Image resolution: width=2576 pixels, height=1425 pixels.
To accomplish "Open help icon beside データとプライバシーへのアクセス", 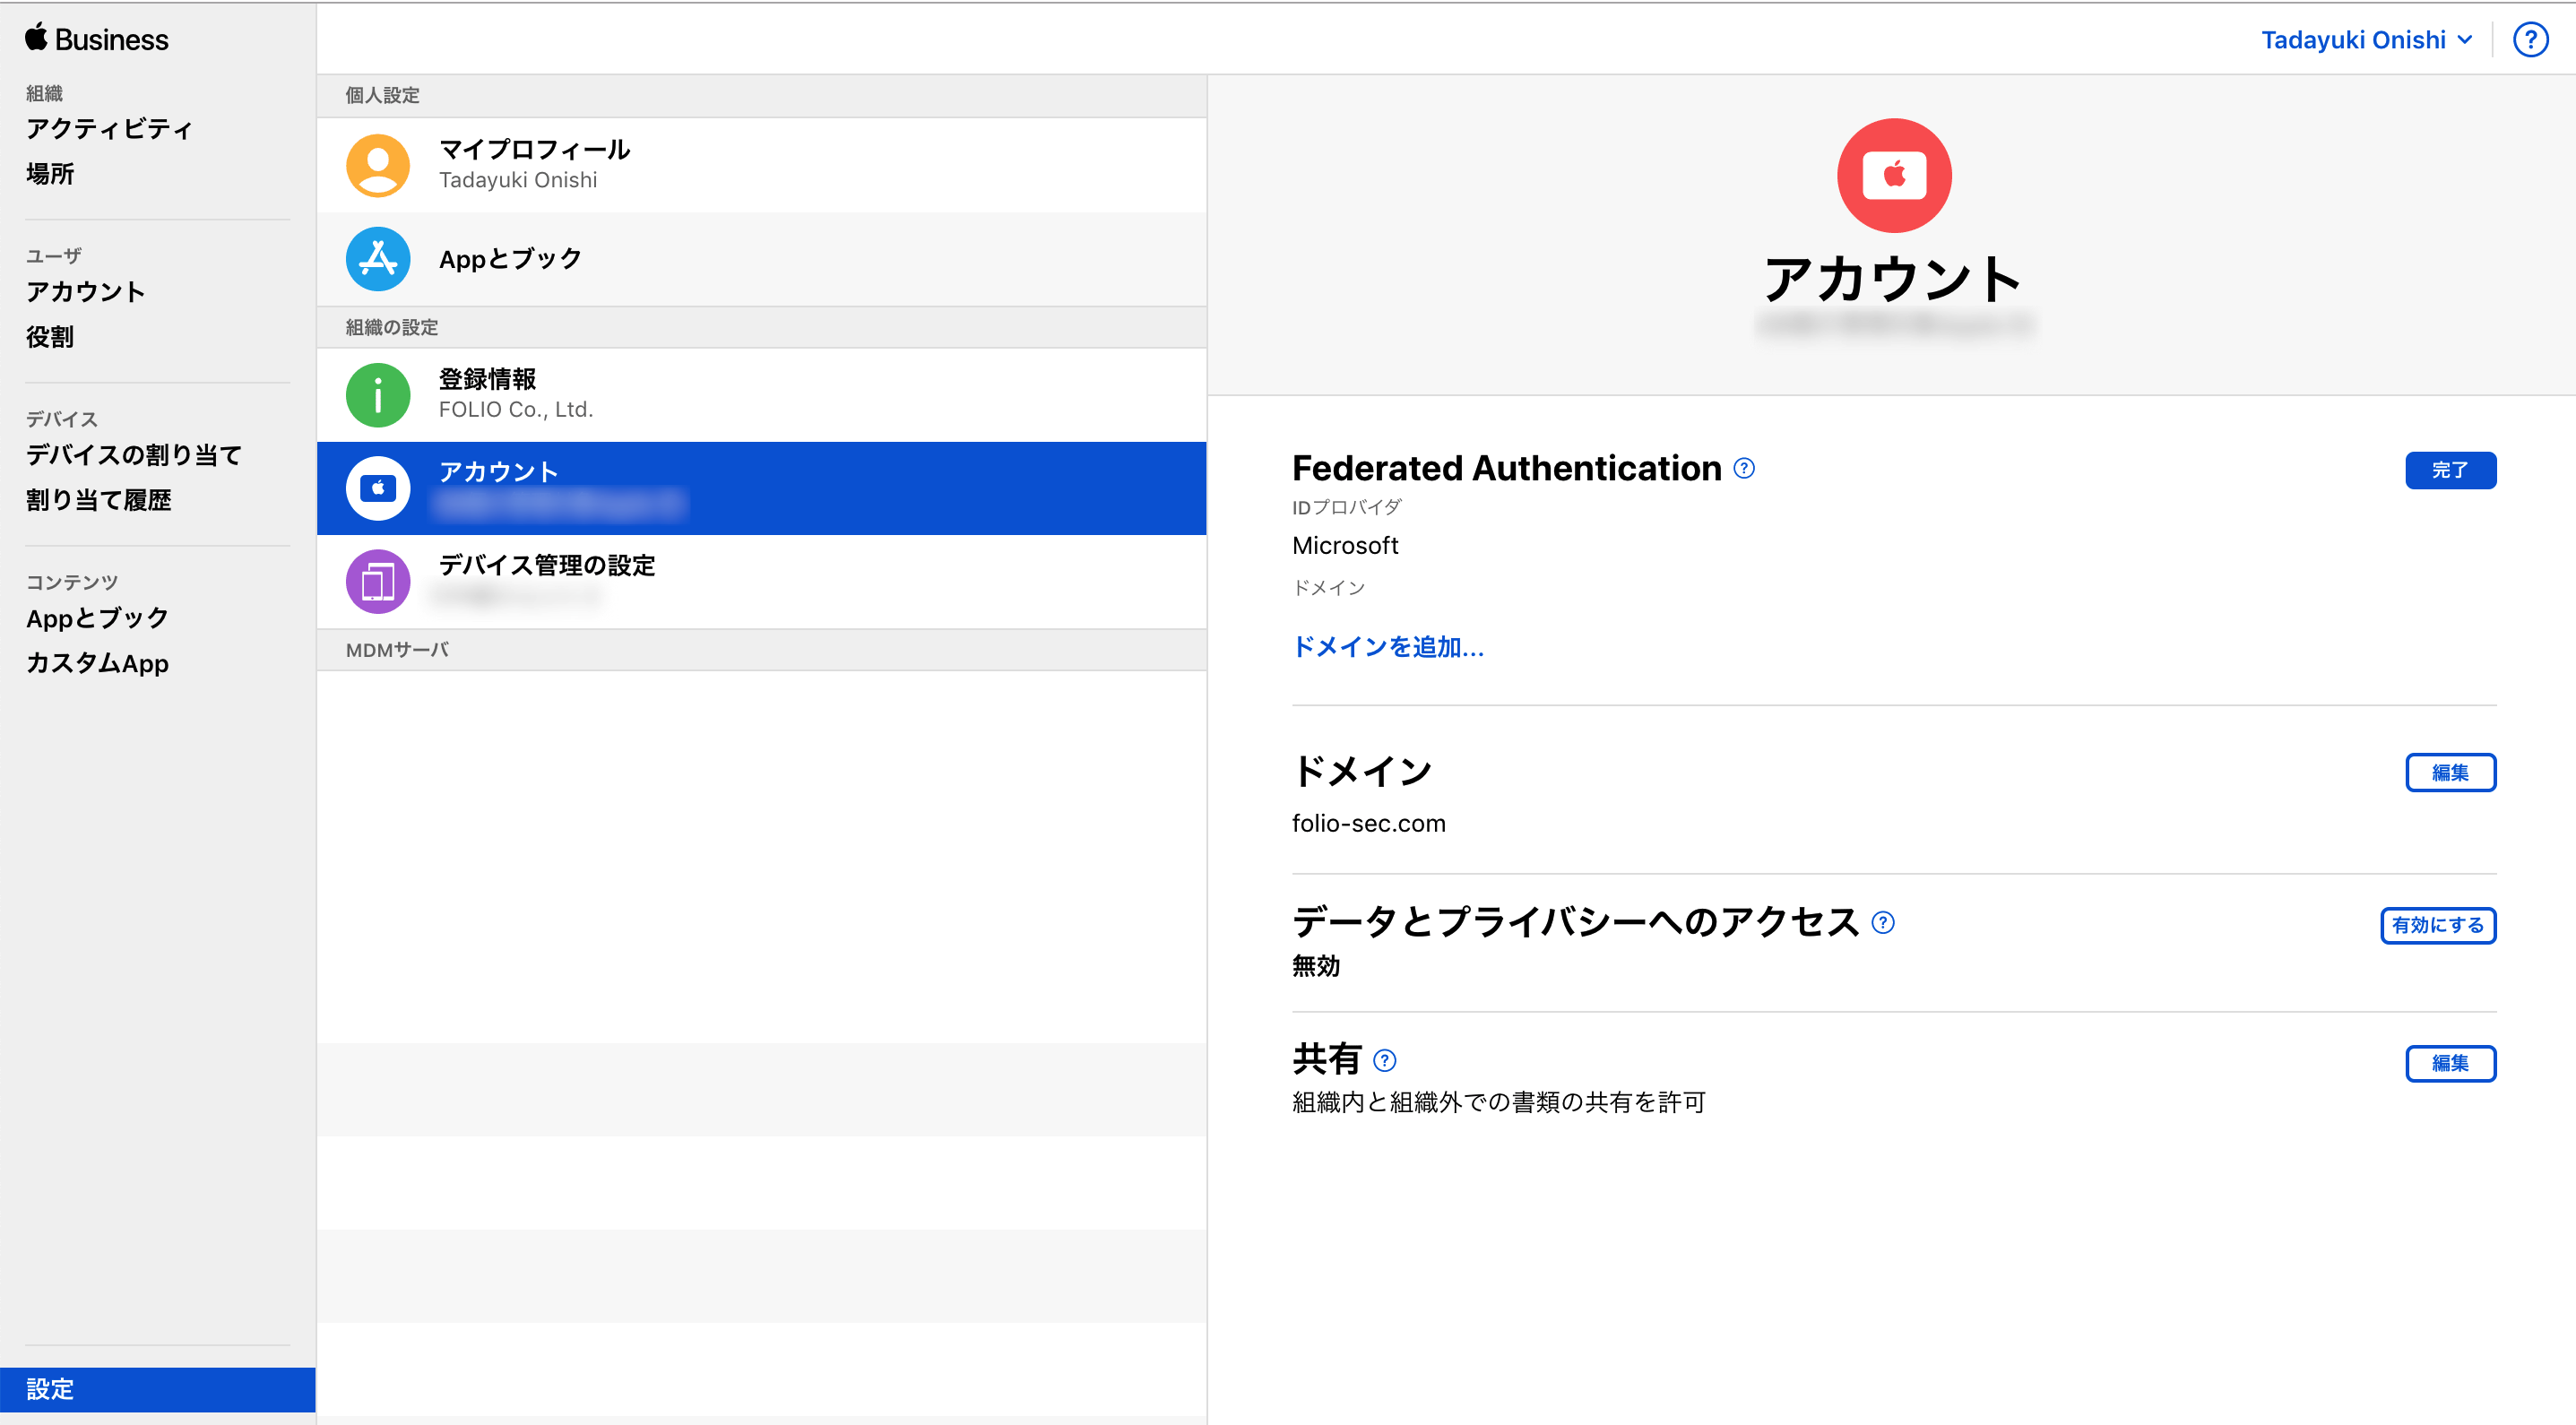I will (x=1882, y=922).
